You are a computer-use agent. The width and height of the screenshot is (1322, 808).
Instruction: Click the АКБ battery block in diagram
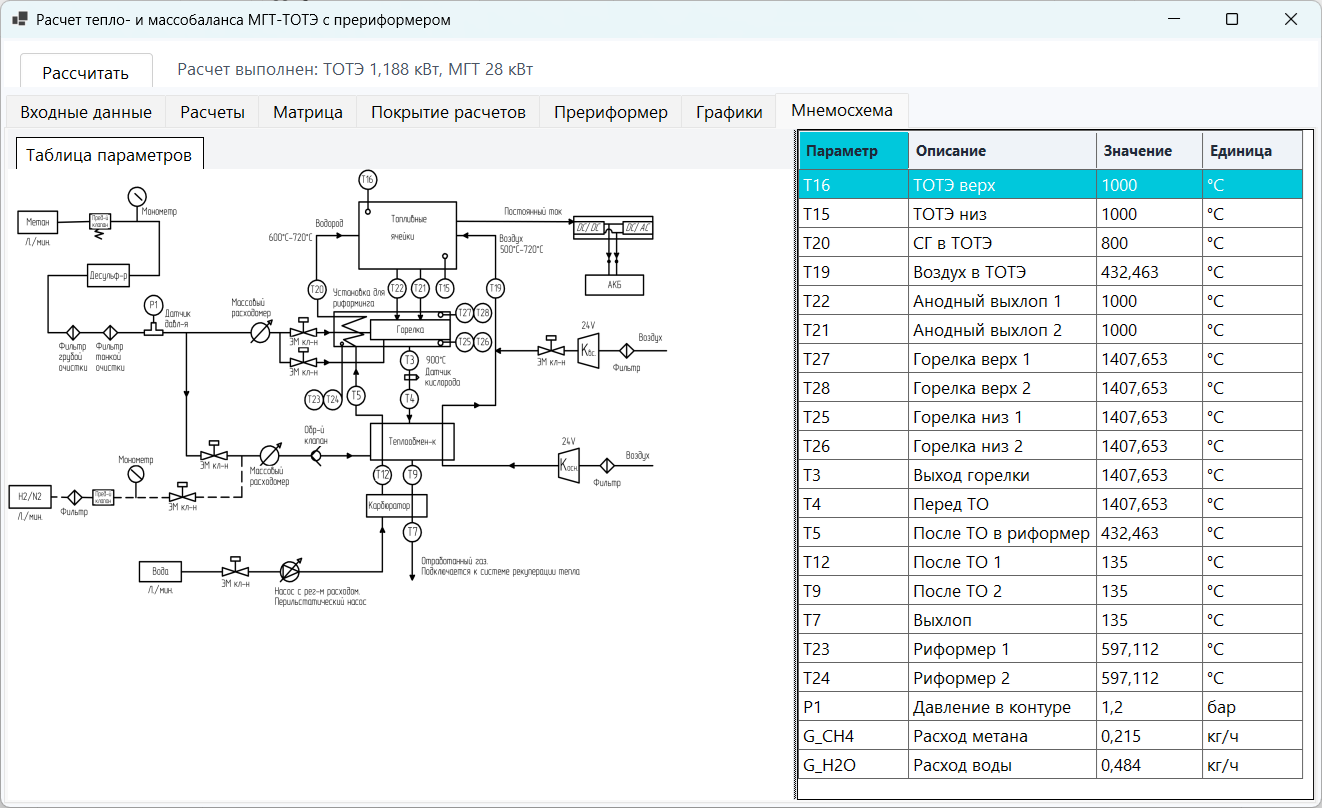coord(614,284)
